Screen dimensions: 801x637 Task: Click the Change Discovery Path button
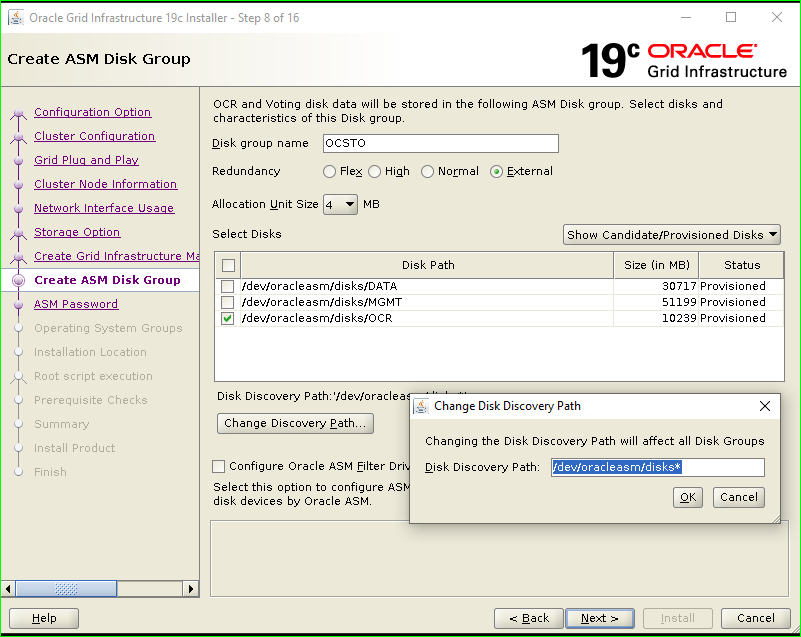tap(295, 423)
